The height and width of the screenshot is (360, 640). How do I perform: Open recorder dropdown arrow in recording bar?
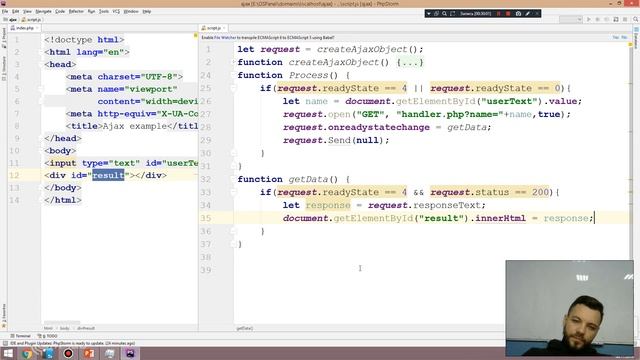(429, 13)
